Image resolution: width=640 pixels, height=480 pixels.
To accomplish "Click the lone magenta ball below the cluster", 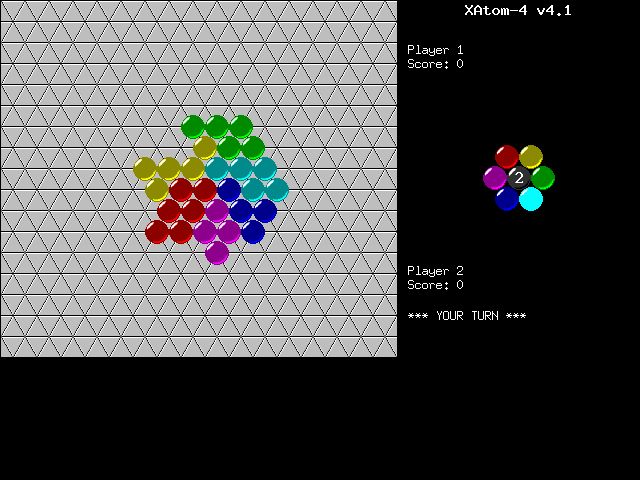I will (217, 253).
